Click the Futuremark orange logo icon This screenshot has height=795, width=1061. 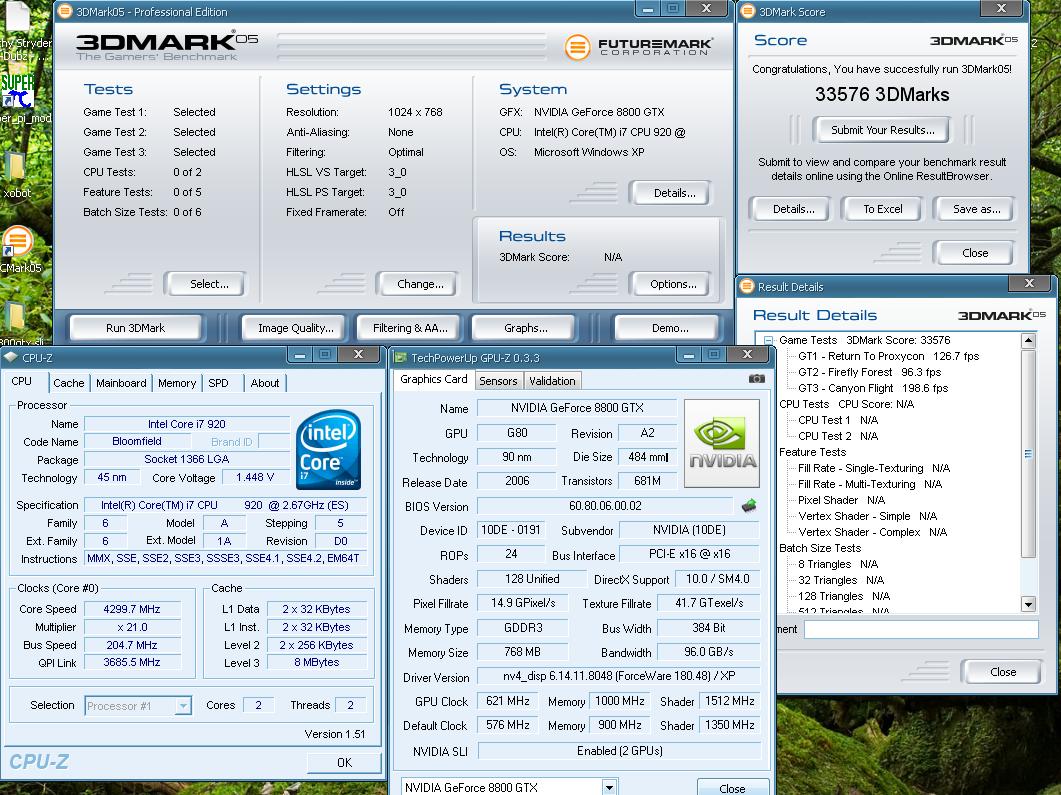[577, 47]
